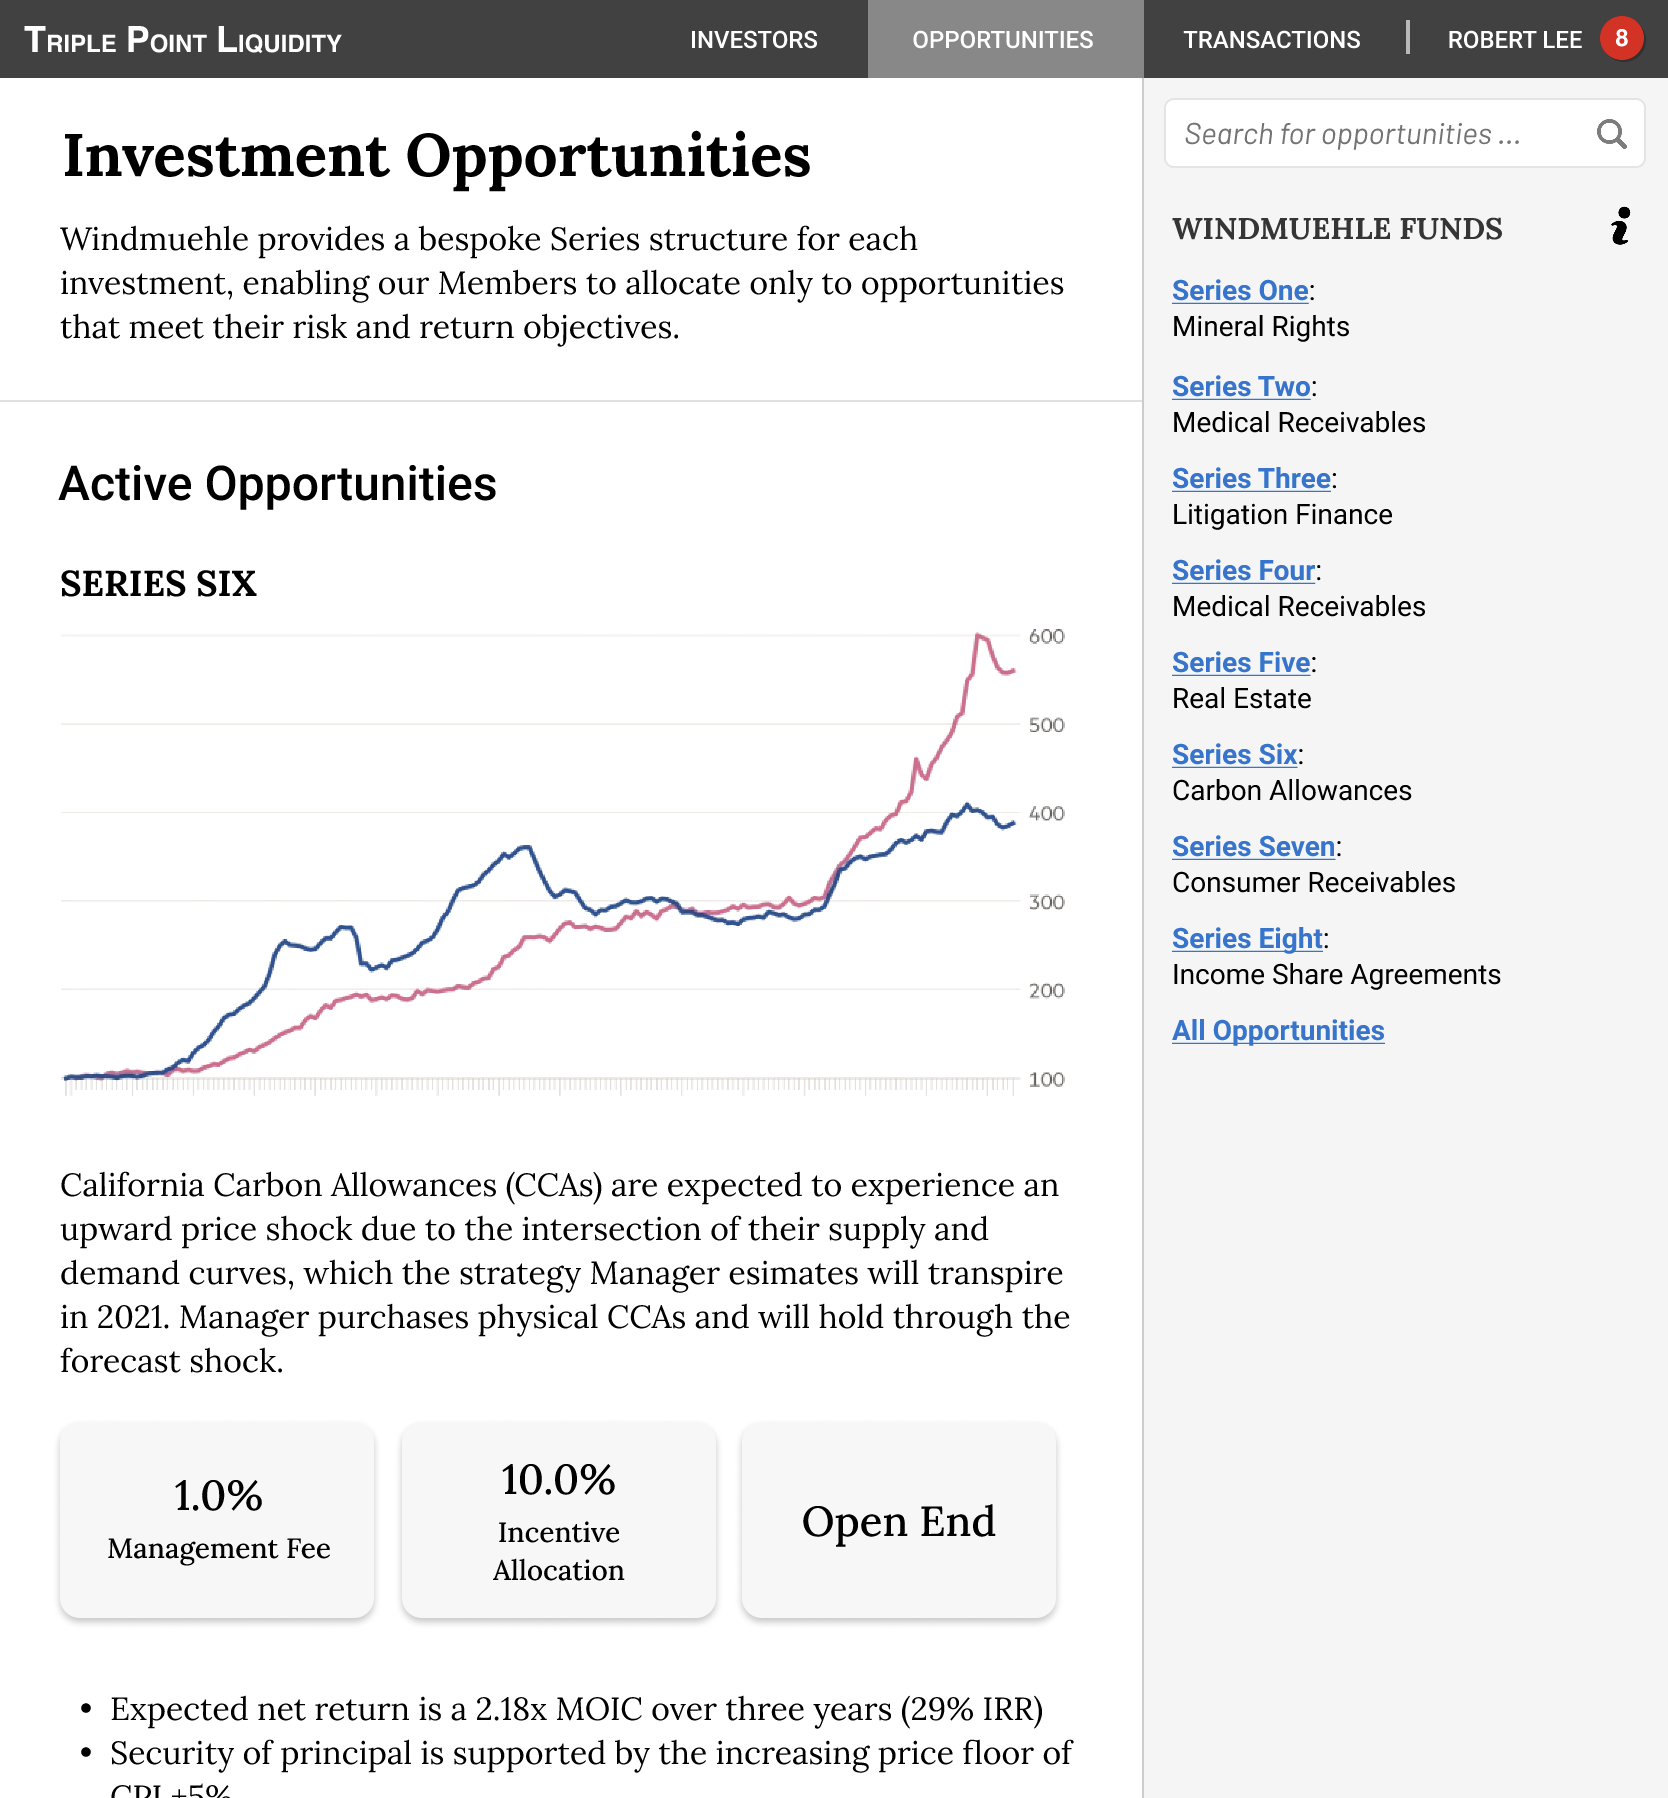This screenshot has height=1798, width=1668.
Task: Open the Series One link
Action: 1240,290
